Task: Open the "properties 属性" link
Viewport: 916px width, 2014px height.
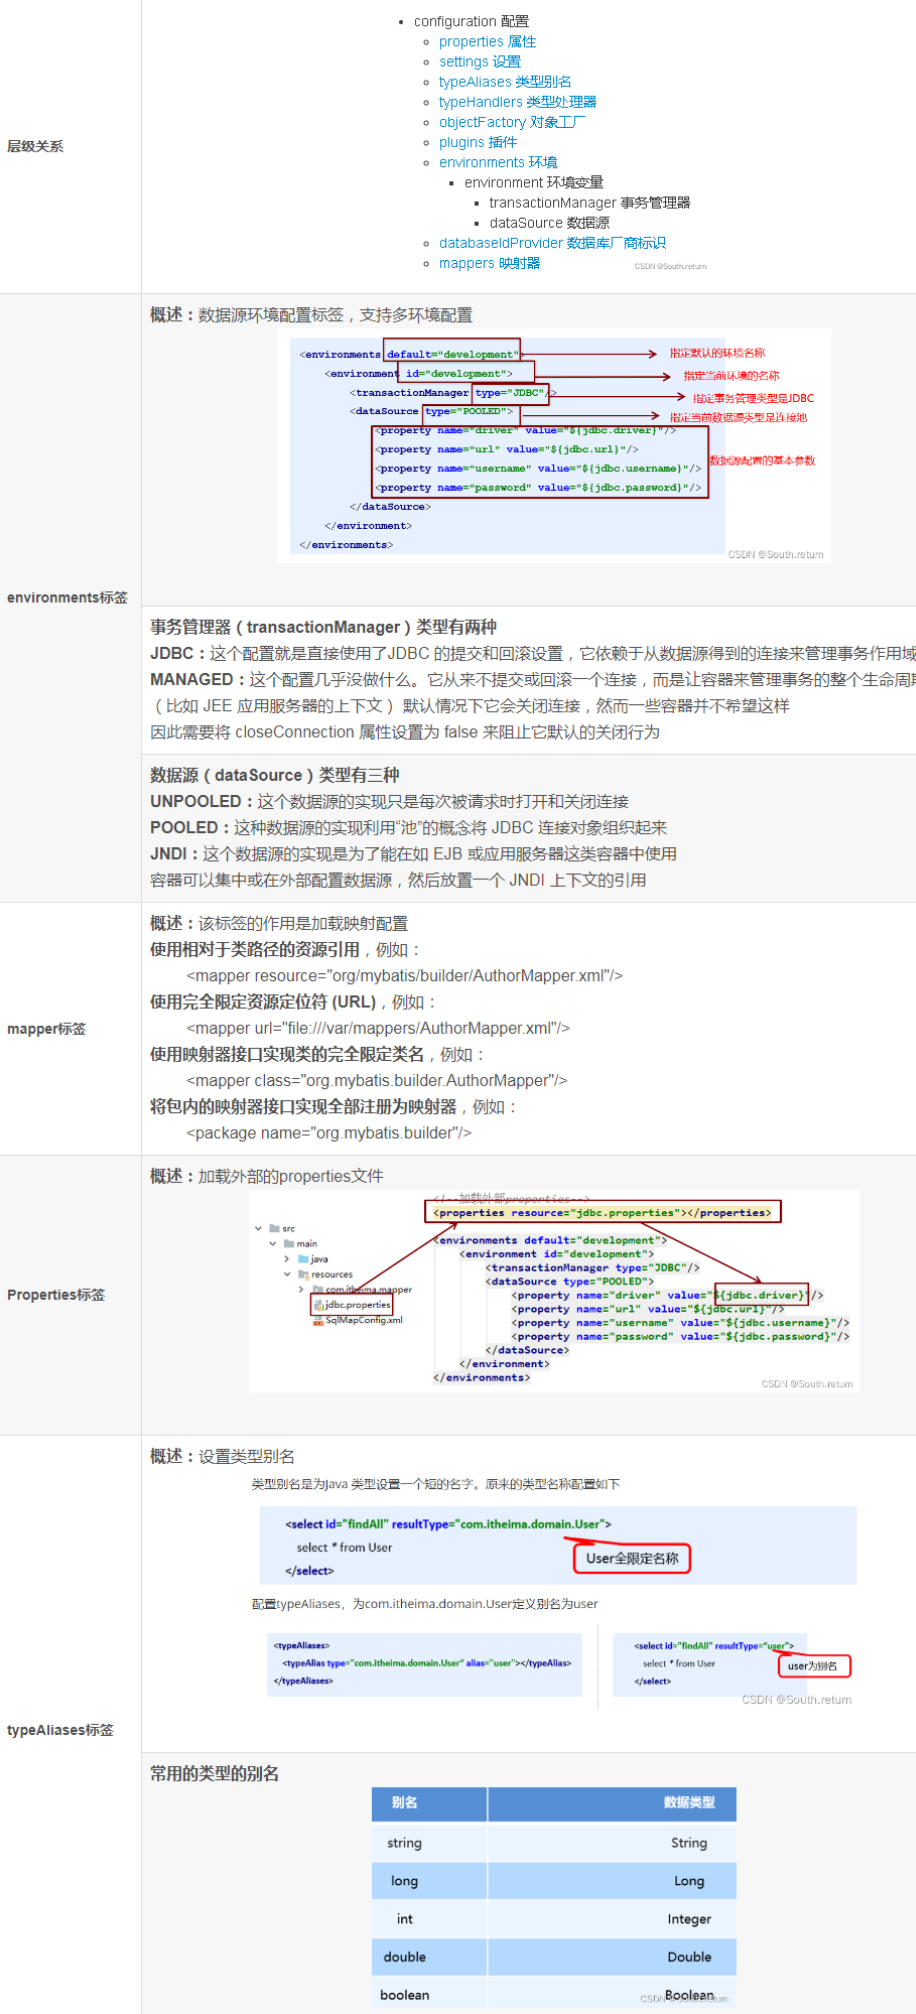Action: pyautogui.click(x=487, y=42)
